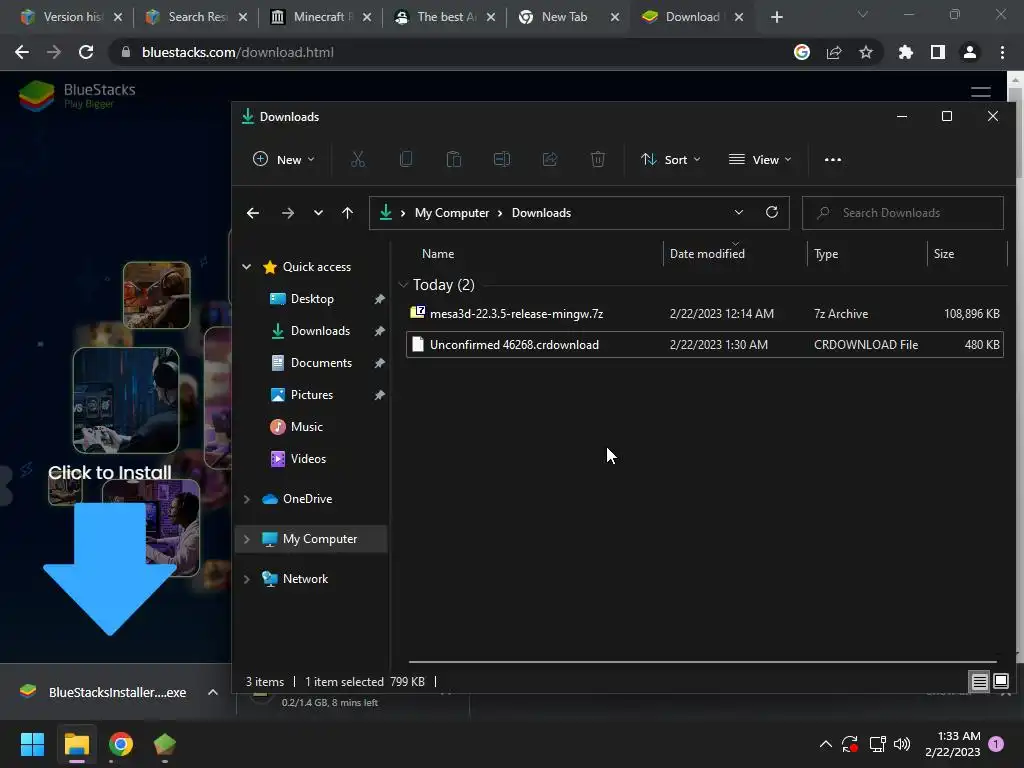
Task: Select Desktop in Quick access
Action: tap(312, 298)
